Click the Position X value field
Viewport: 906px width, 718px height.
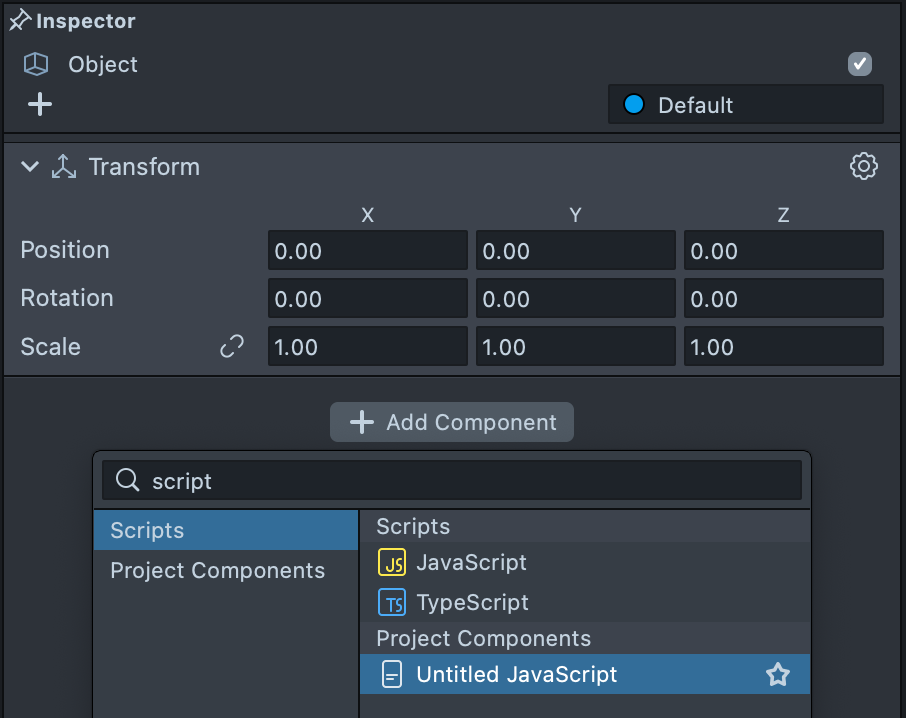367,251
